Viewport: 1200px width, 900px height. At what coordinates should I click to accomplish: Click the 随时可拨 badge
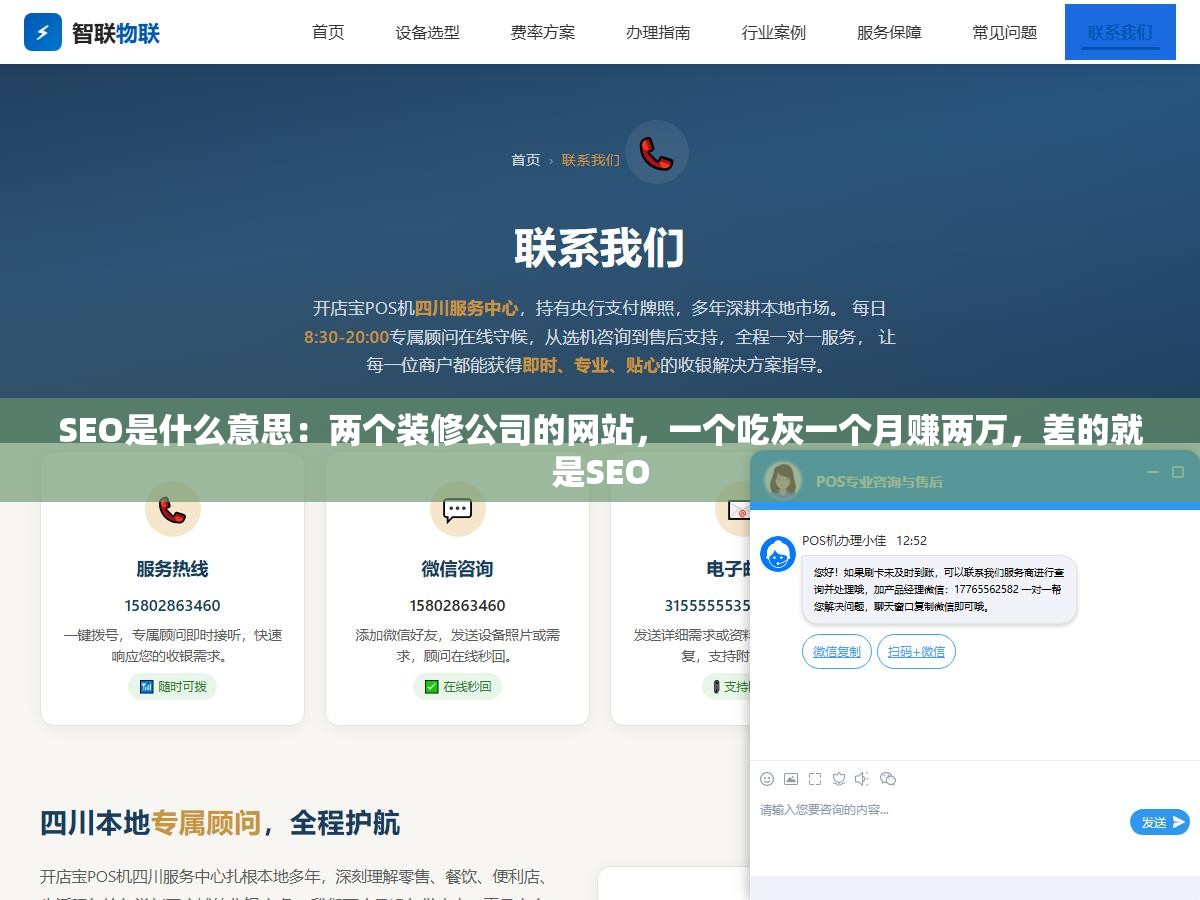pyautogui.click(x=173, y=687)
